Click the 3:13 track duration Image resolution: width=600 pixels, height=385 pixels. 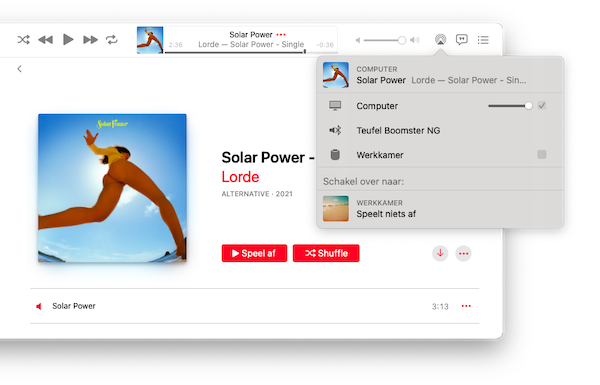440,307
